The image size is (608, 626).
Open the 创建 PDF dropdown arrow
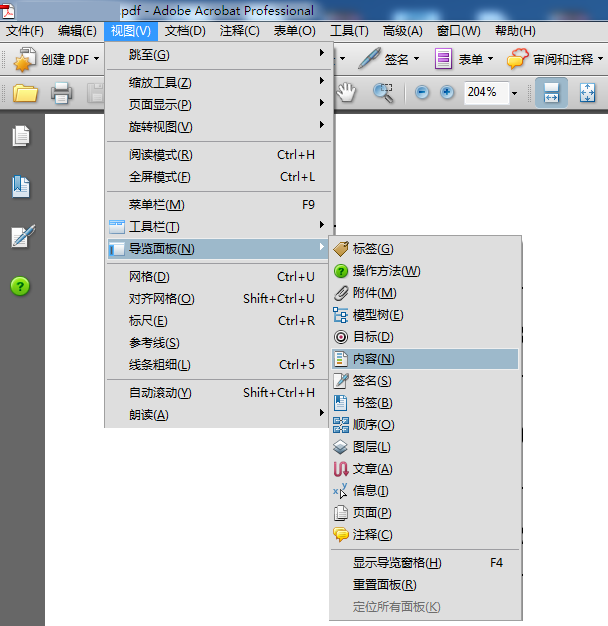pyautogui.click(x=96, y=59)
